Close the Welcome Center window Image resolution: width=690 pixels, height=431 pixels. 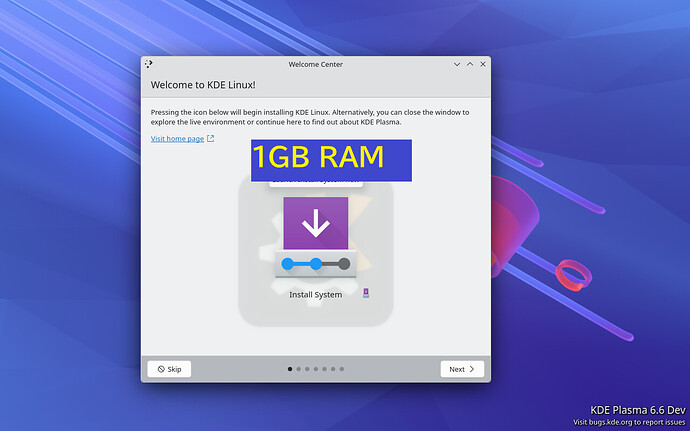click(x=483, y=64)
